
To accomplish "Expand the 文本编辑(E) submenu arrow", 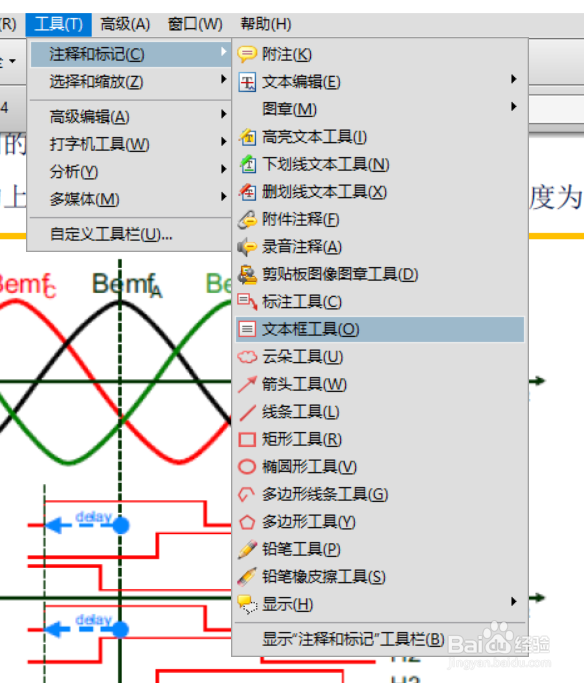I will 514,79.
